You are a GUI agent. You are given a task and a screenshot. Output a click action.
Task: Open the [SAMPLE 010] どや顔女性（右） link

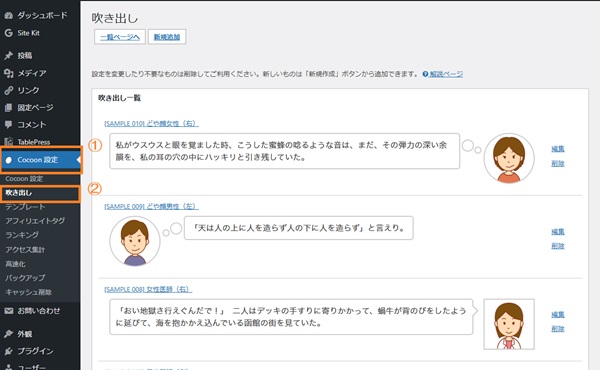(152, 124)
